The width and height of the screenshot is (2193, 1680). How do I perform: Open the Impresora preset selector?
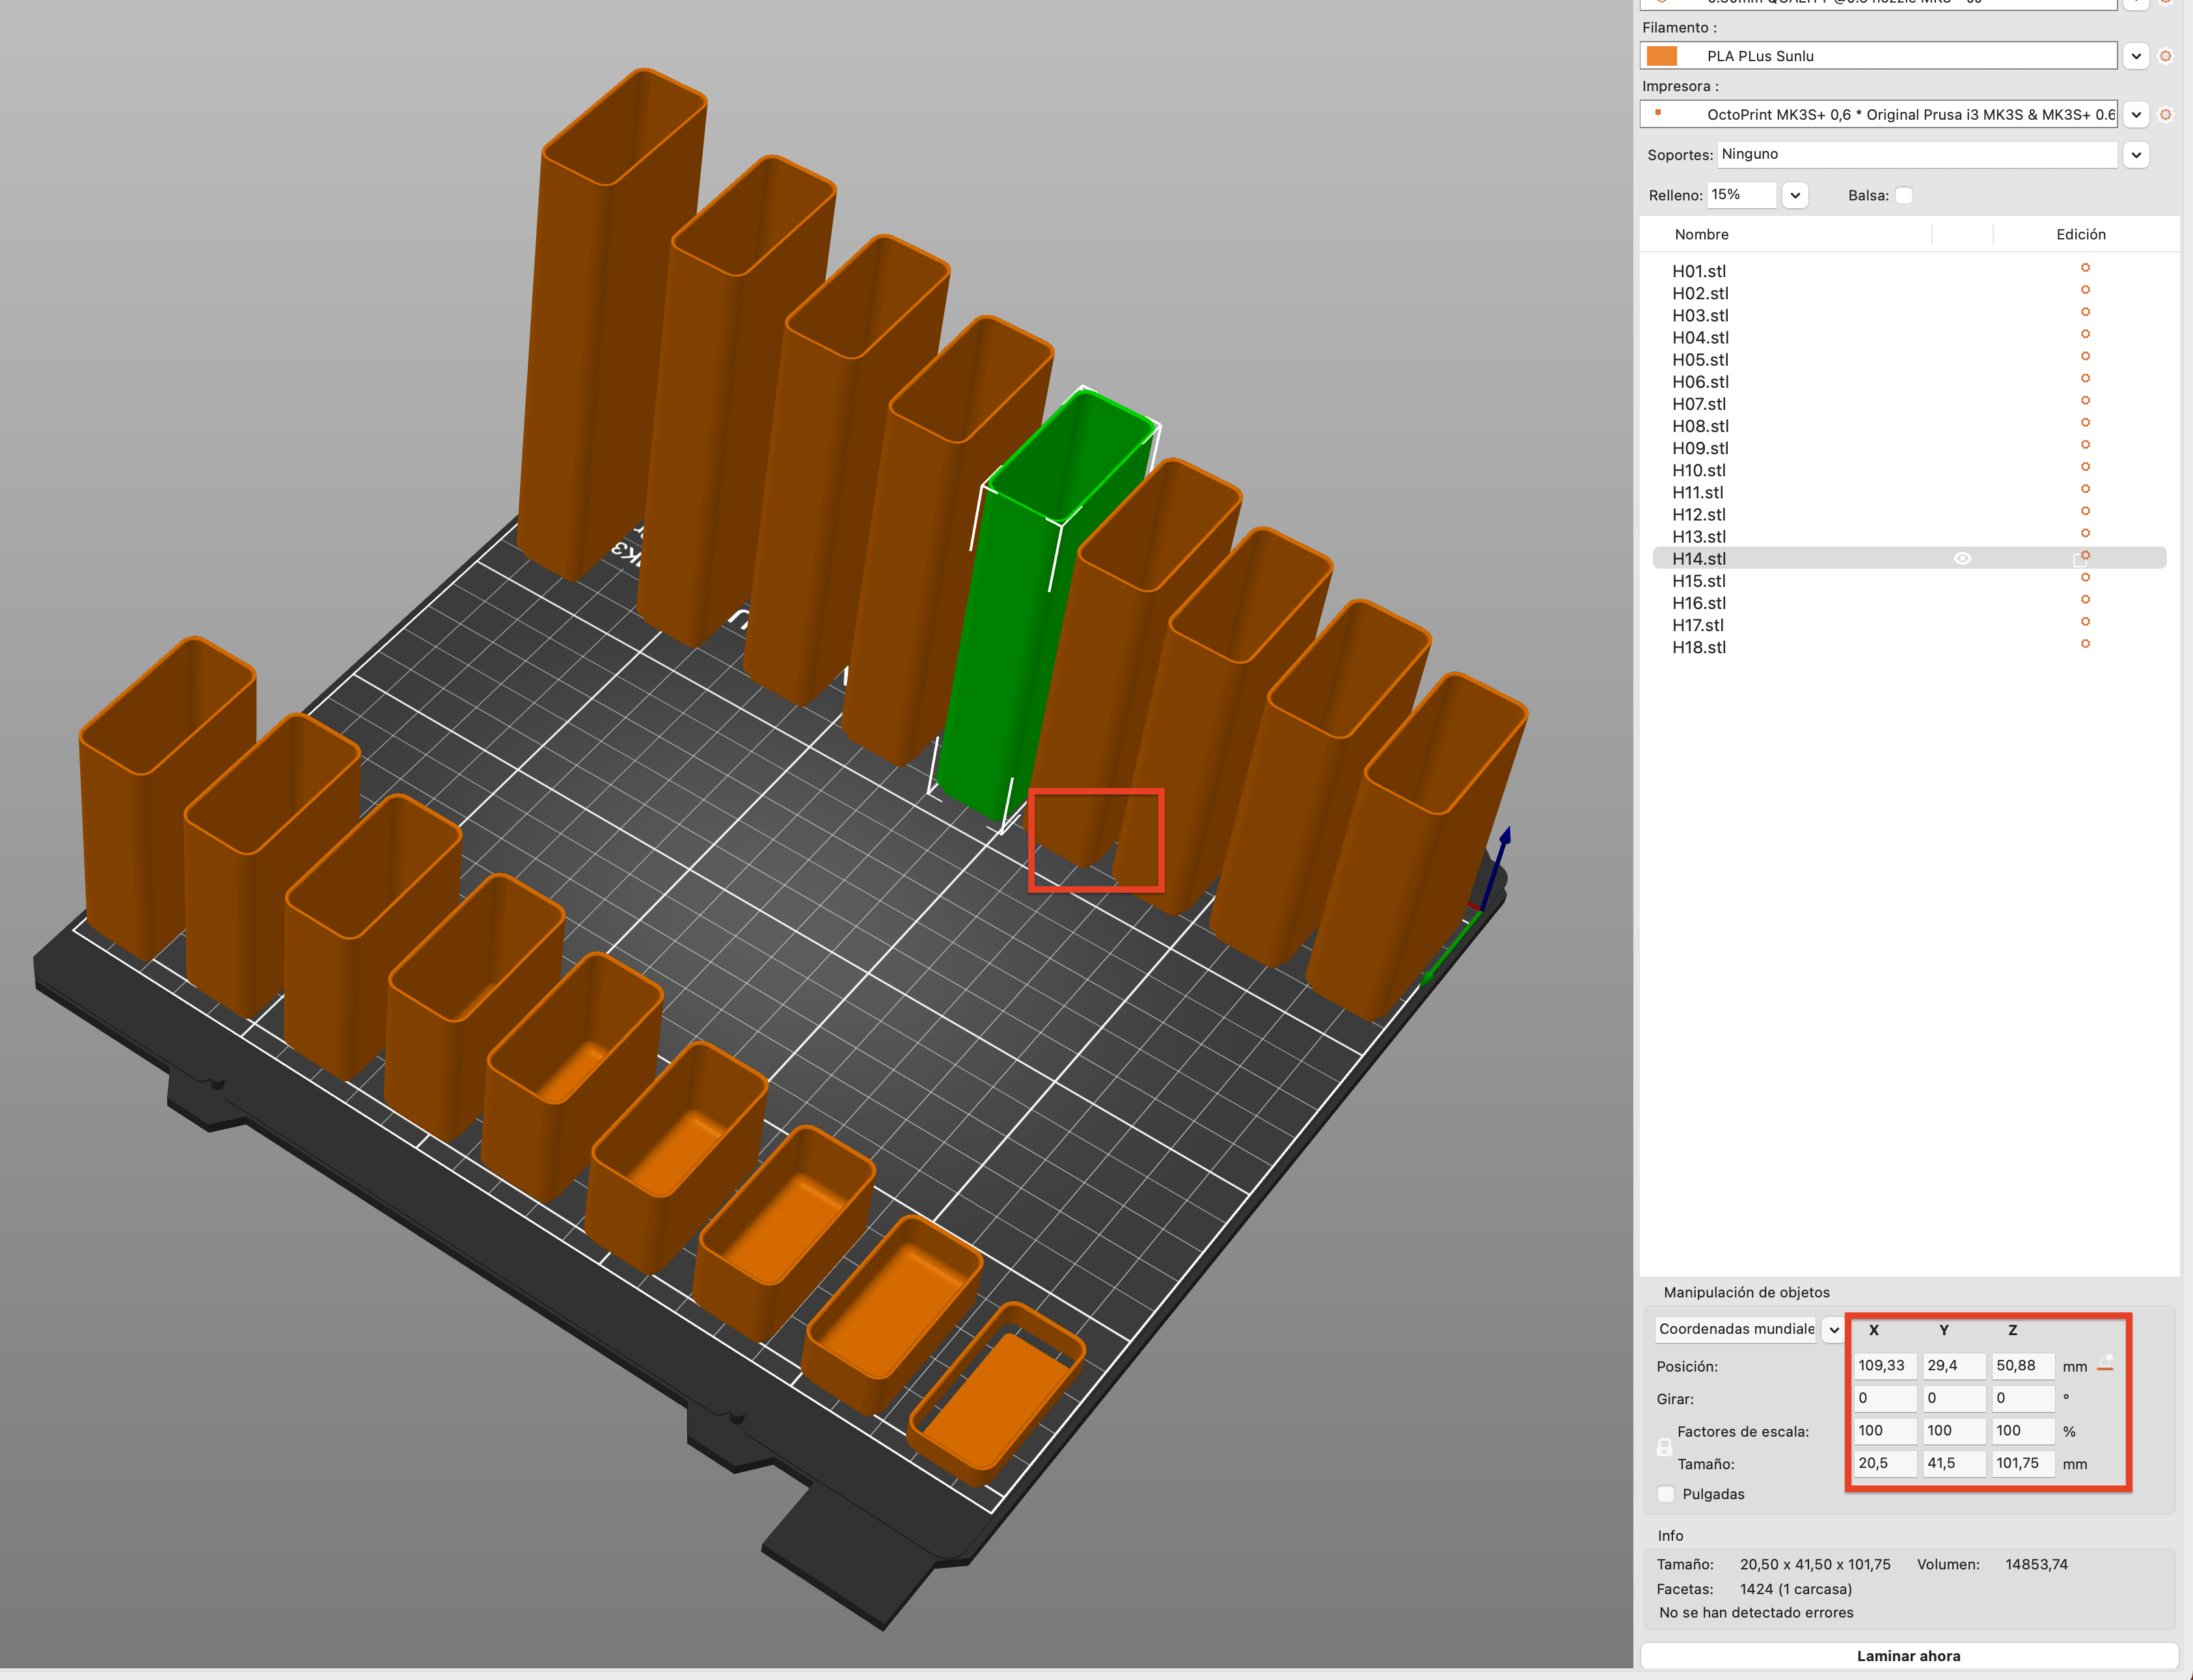tap(2137, 114)
